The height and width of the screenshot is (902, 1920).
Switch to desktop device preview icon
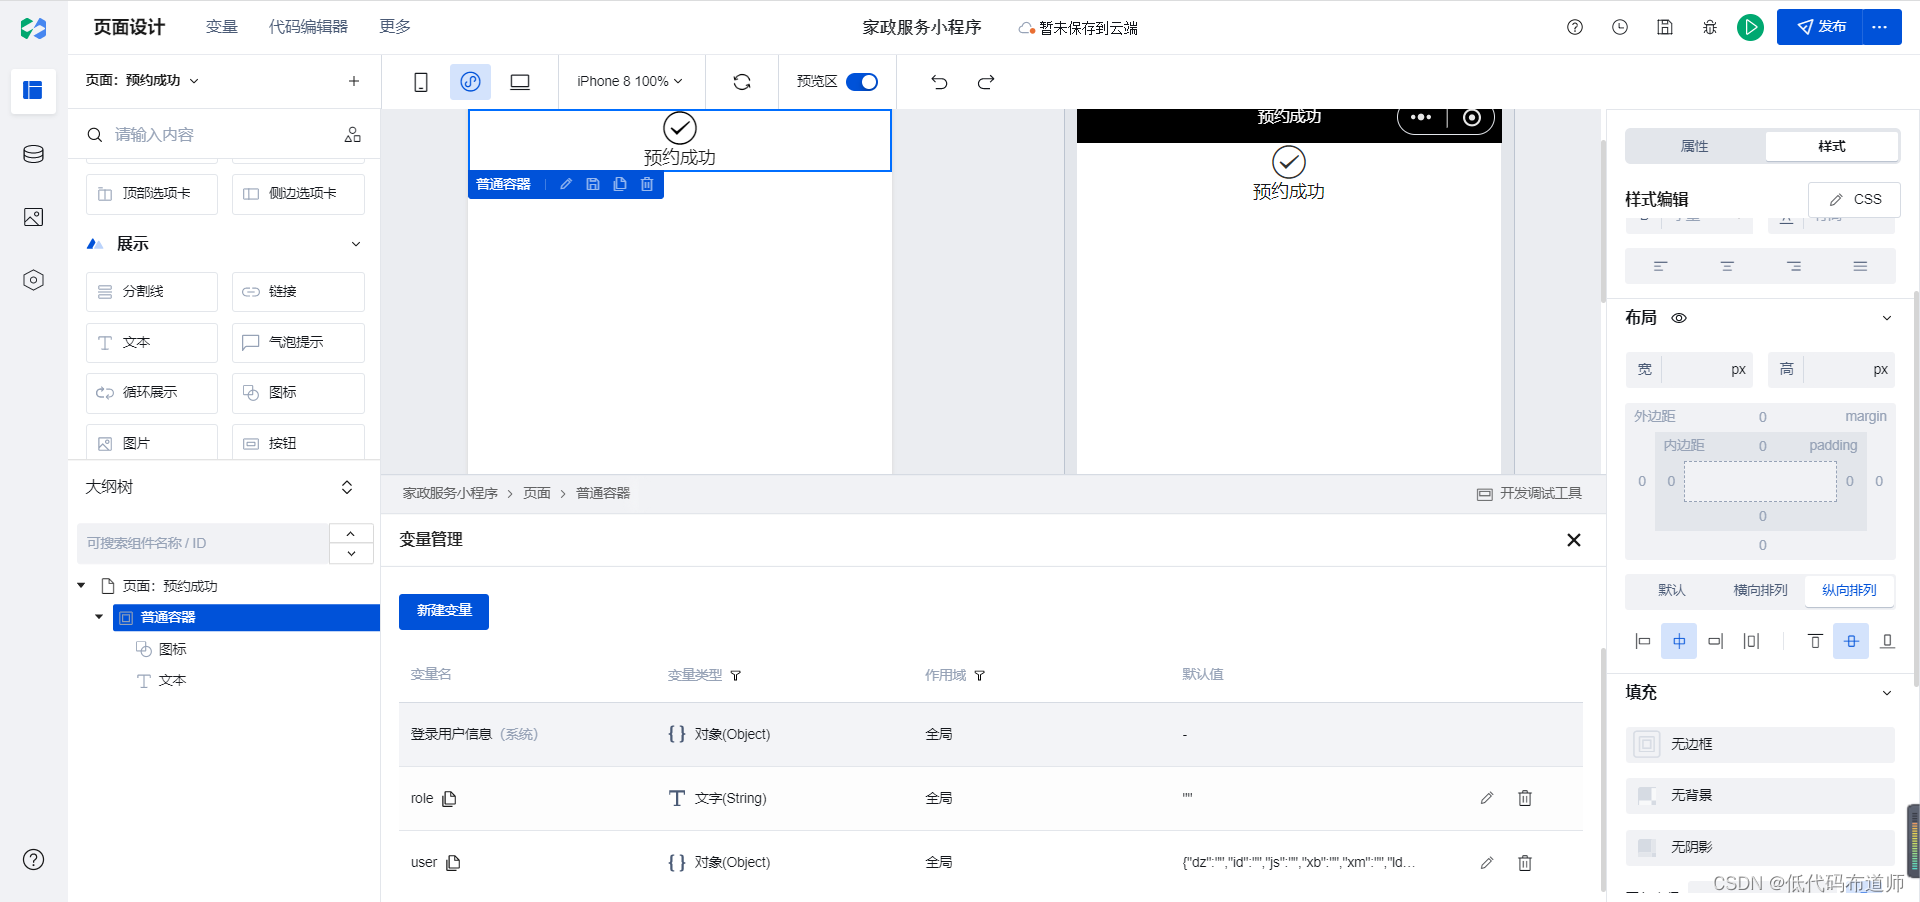[520, 82]
